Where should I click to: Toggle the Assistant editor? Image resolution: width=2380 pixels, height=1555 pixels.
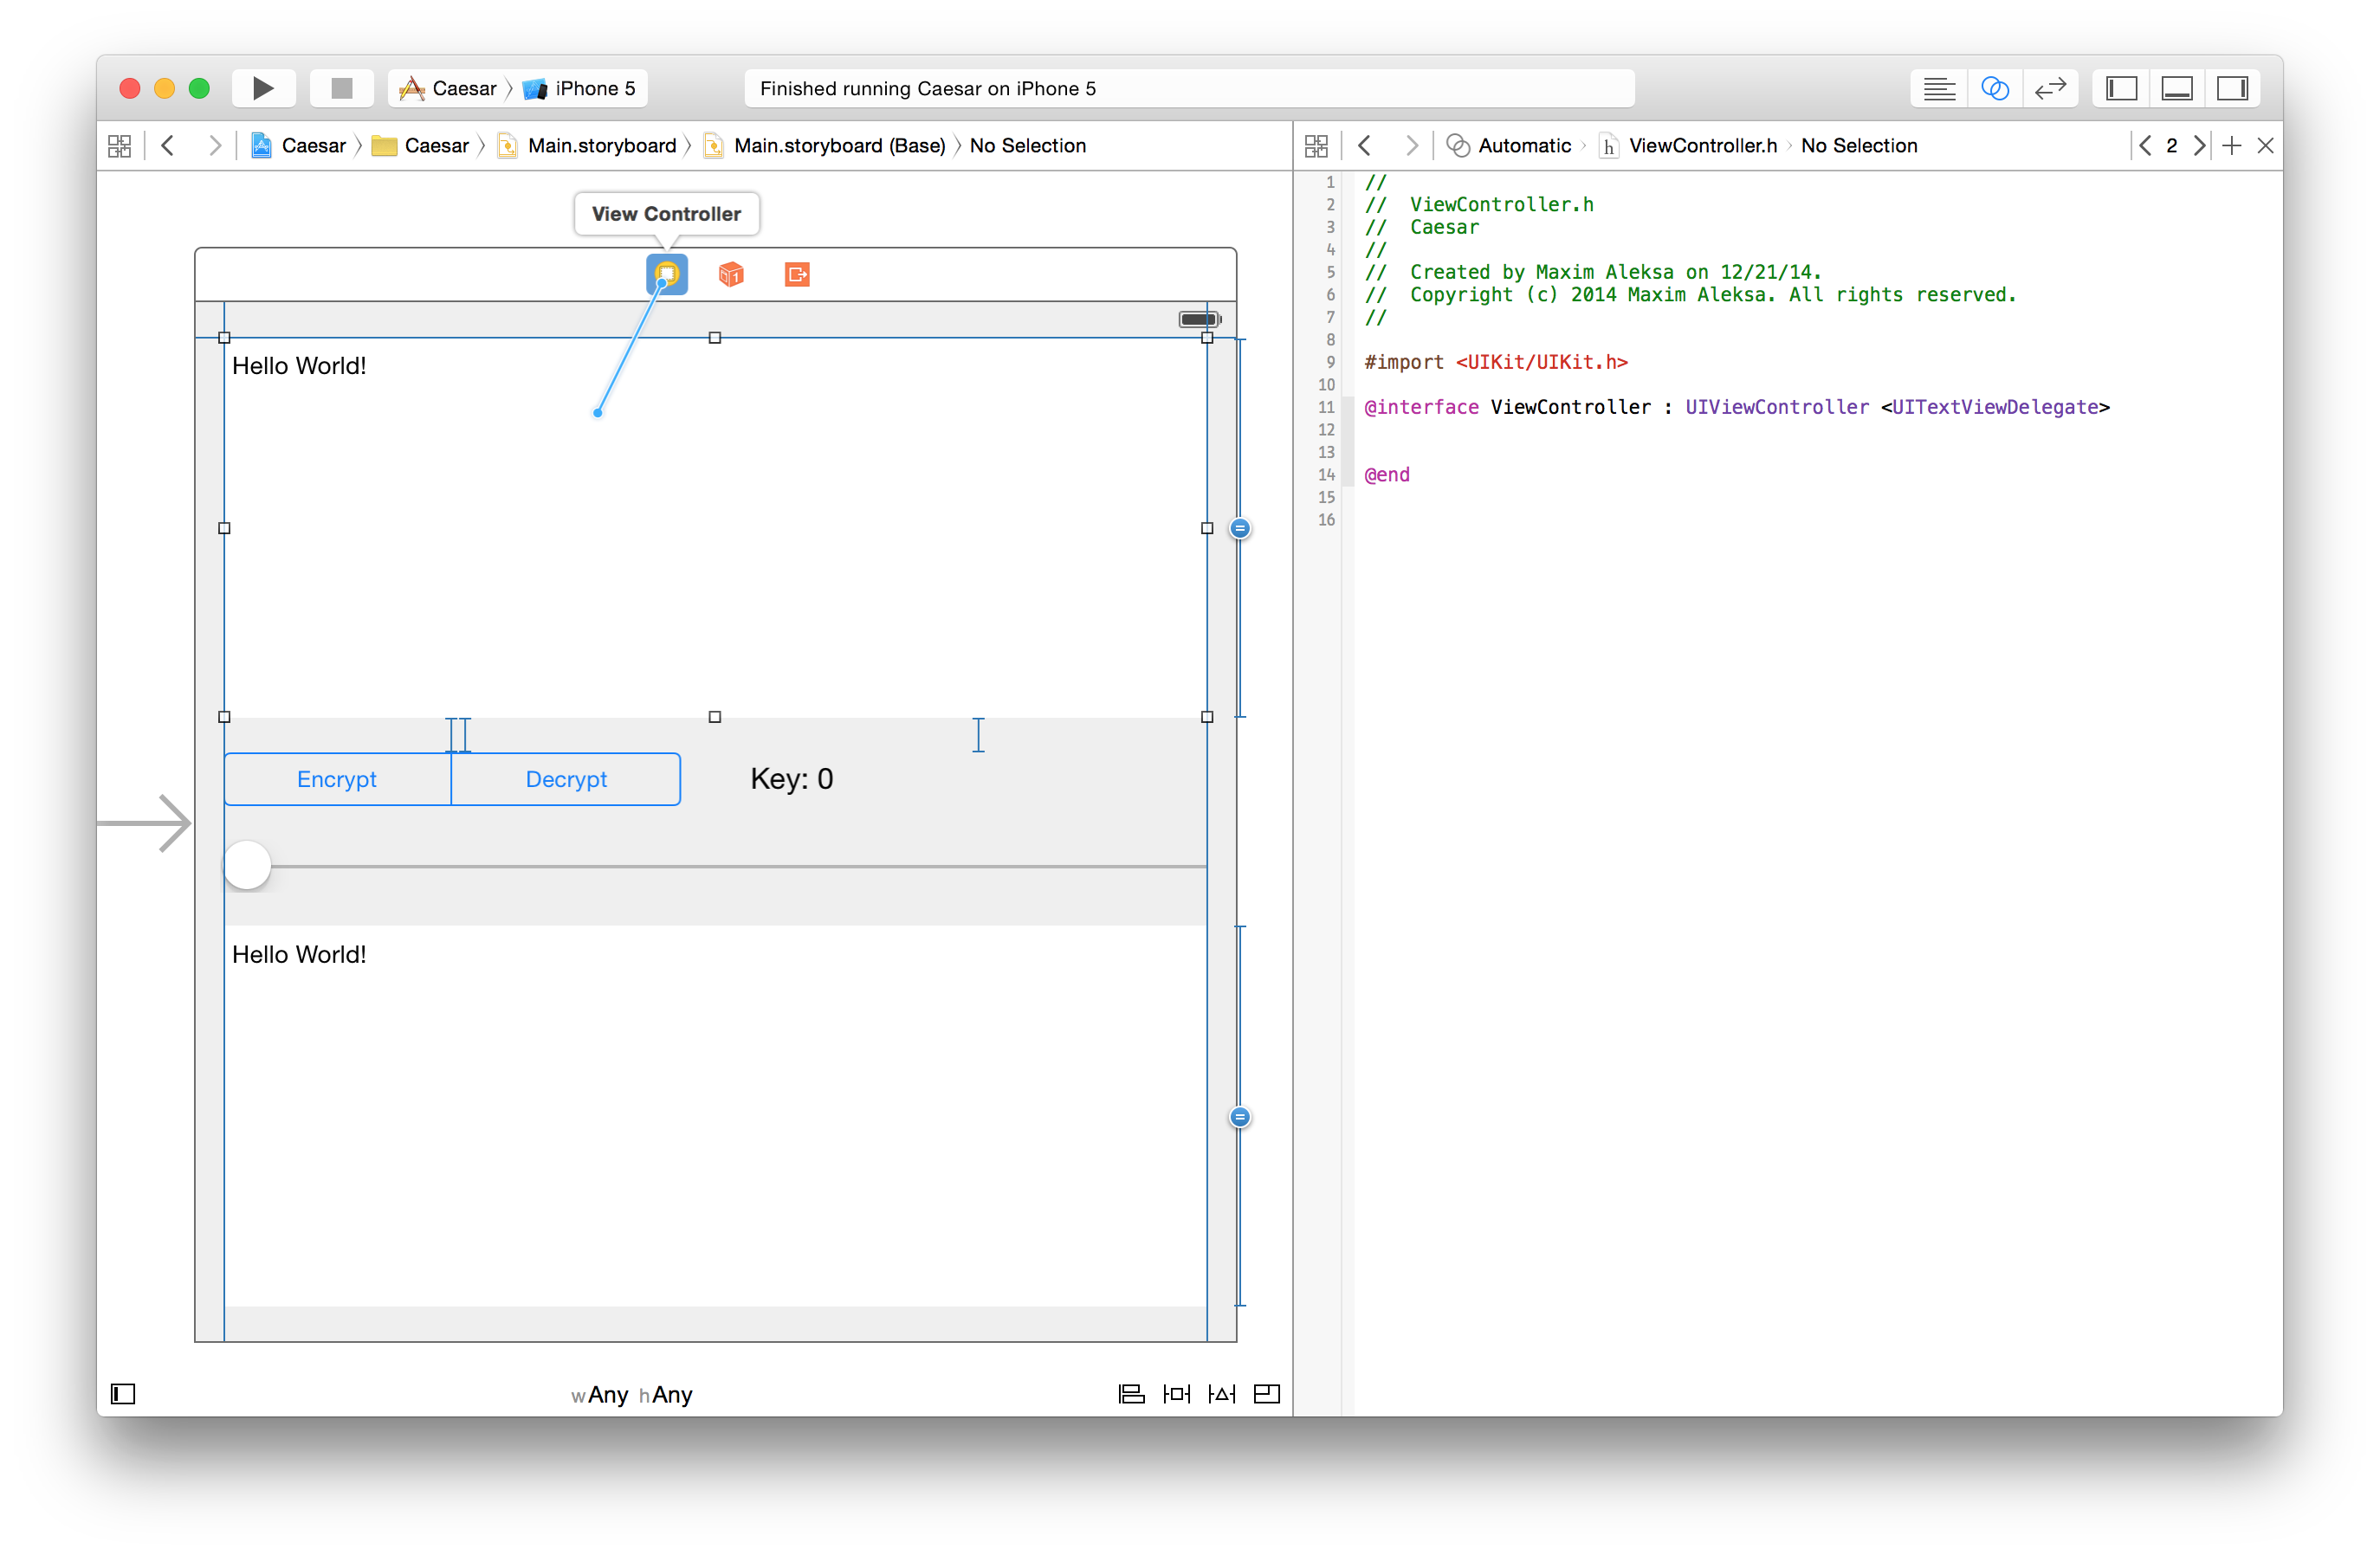(x=1995, y=88)
